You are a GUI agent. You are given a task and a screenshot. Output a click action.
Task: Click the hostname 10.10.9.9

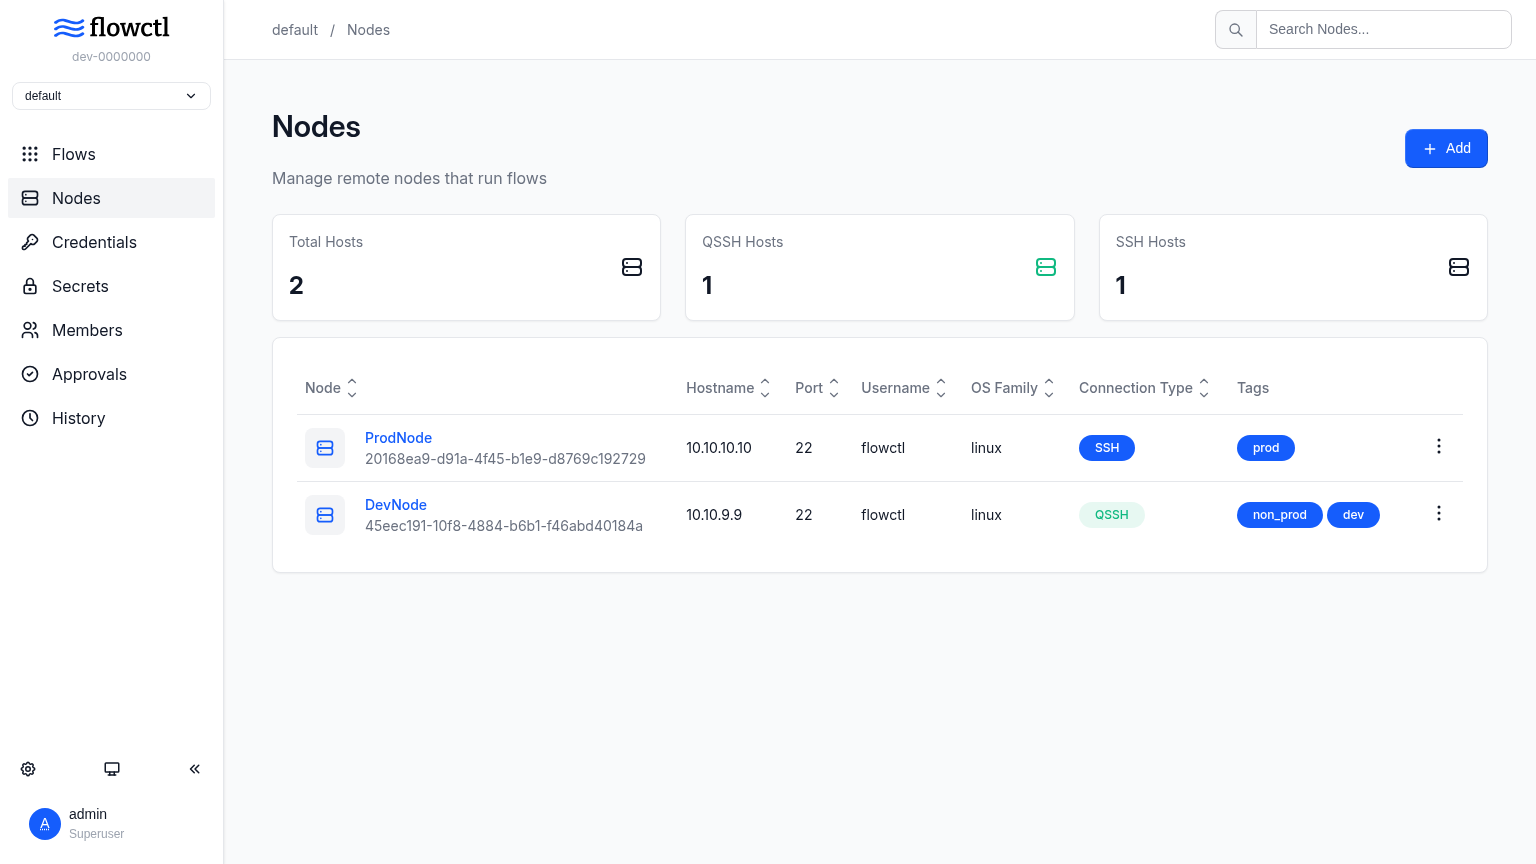point(714,515)
